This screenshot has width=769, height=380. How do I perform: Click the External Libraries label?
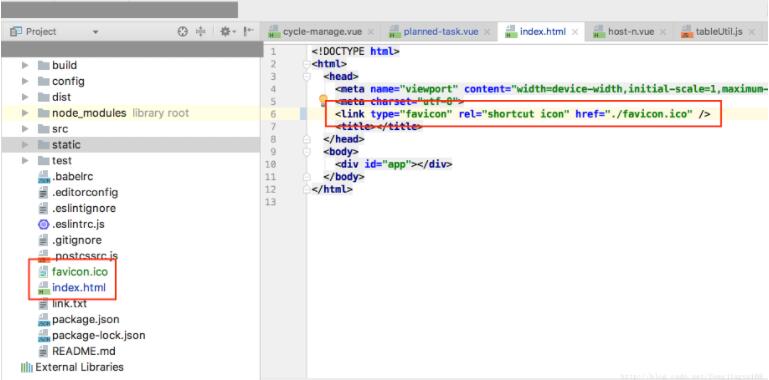[79, 367]
